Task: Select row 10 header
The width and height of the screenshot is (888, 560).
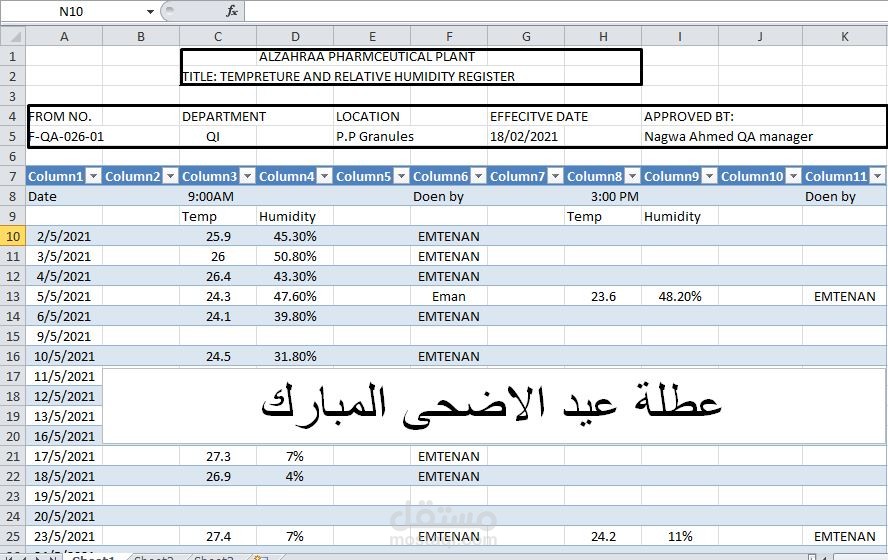Action: [12, 236]
